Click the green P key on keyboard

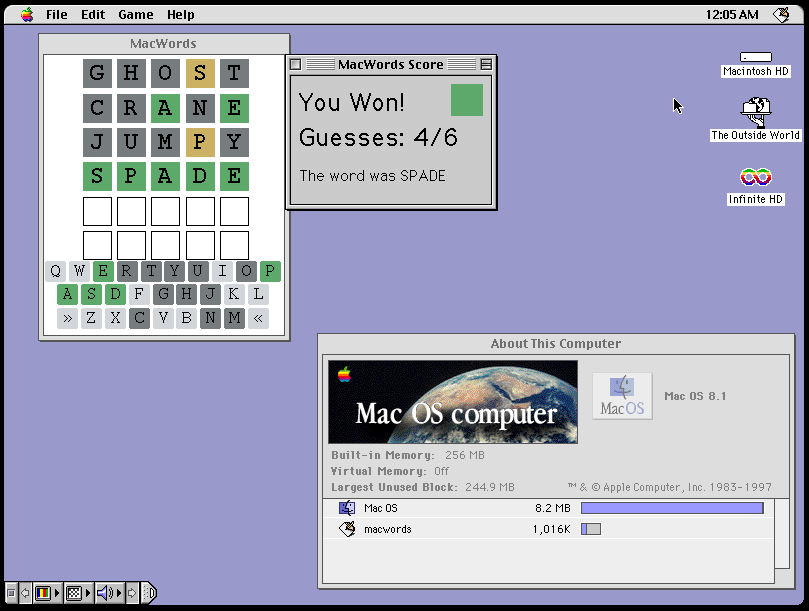tap(270, 271)
